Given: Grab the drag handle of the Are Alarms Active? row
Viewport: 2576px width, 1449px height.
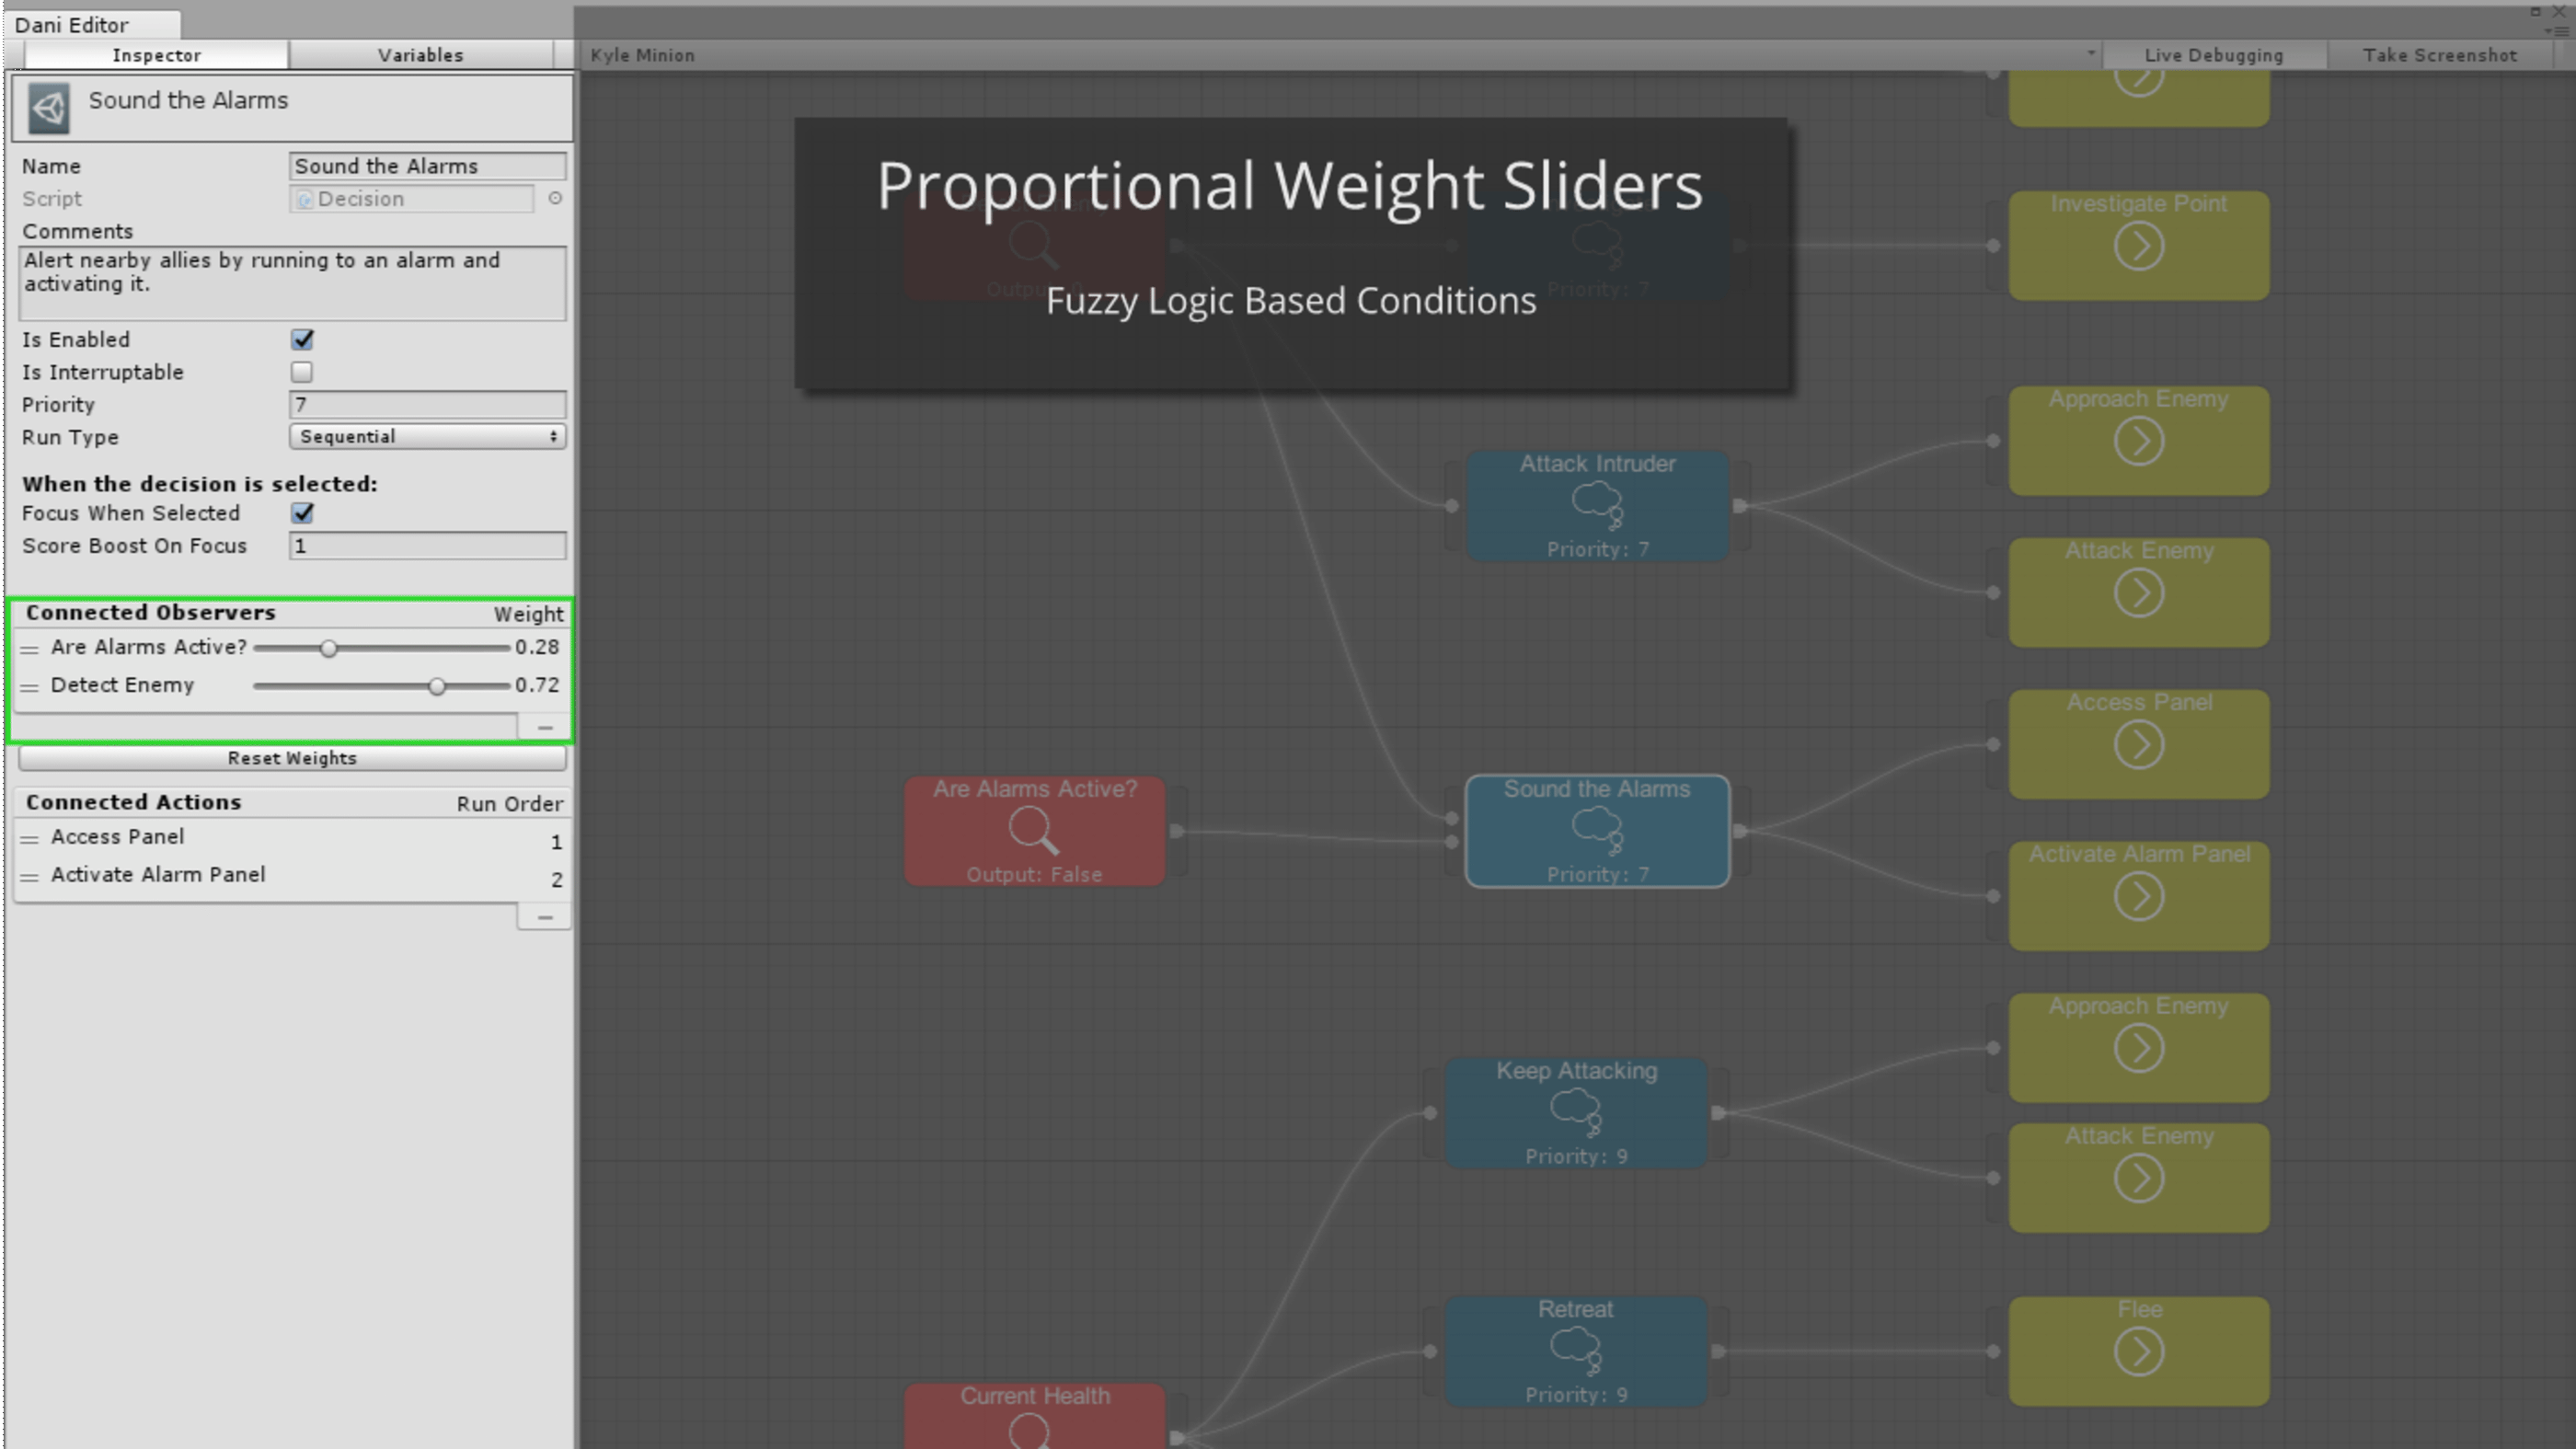Looking at the screenshot, I should (x=30, y=649).
